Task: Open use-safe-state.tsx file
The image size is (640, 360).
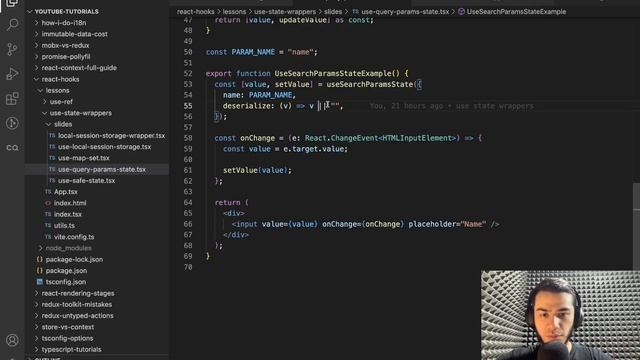Action: pos(86,180)
